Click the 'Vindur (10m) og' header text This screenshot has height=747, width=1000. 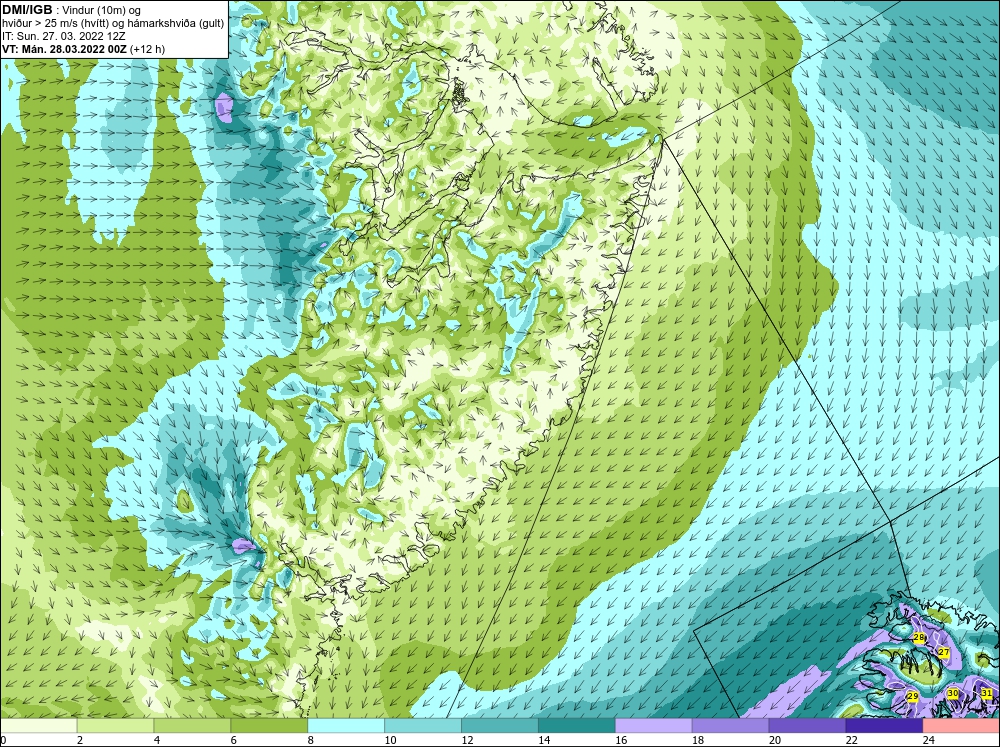point(102,10)
